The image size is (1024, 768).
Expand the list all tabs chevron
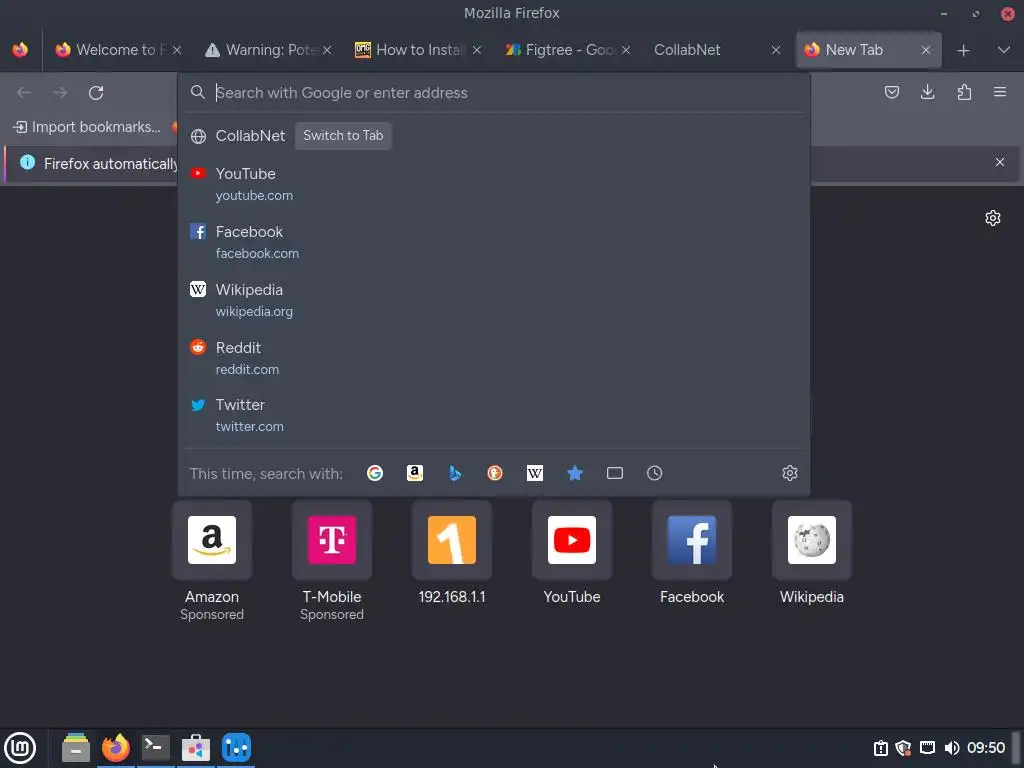pyautogui.click(x=1004, y=50)
